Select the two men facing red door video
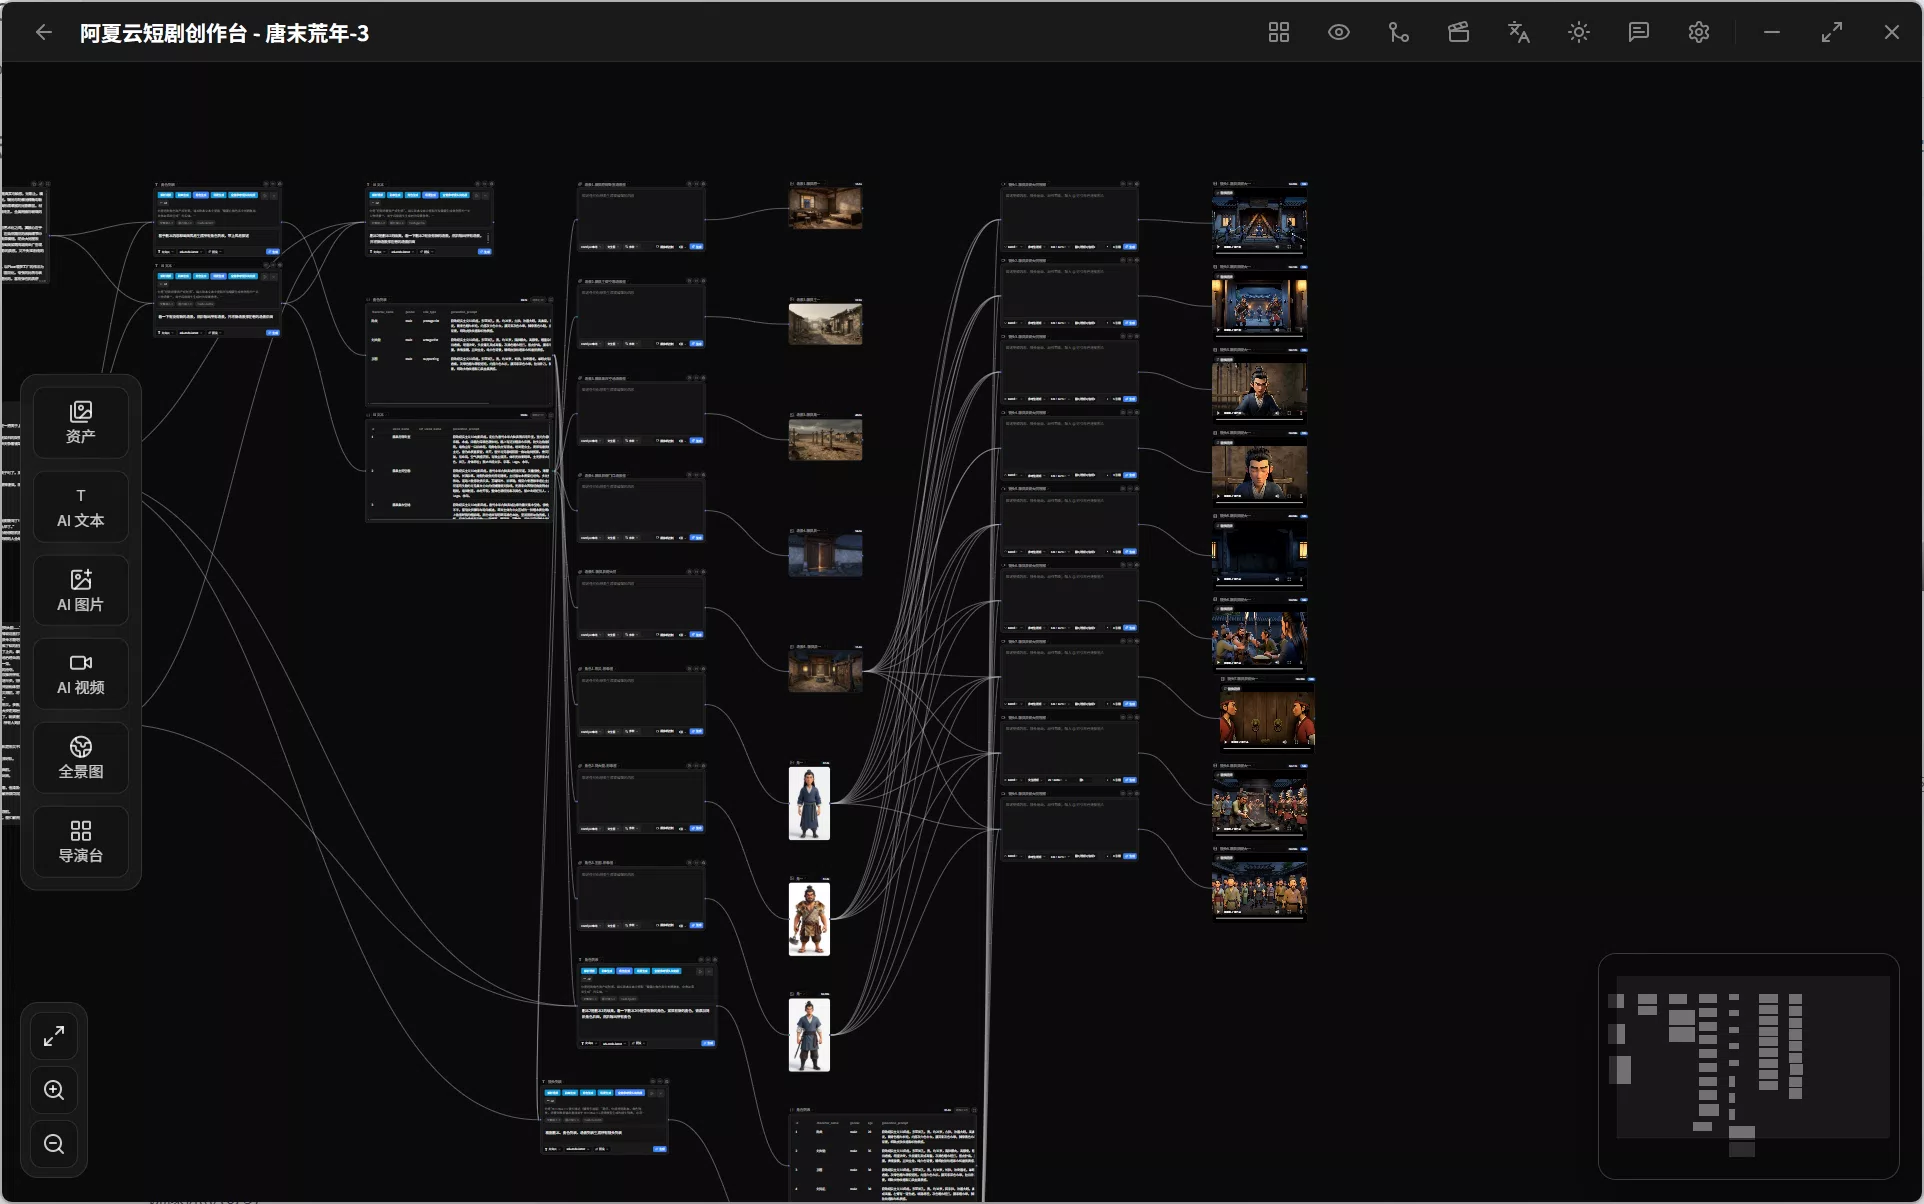 coord(1266,716)
